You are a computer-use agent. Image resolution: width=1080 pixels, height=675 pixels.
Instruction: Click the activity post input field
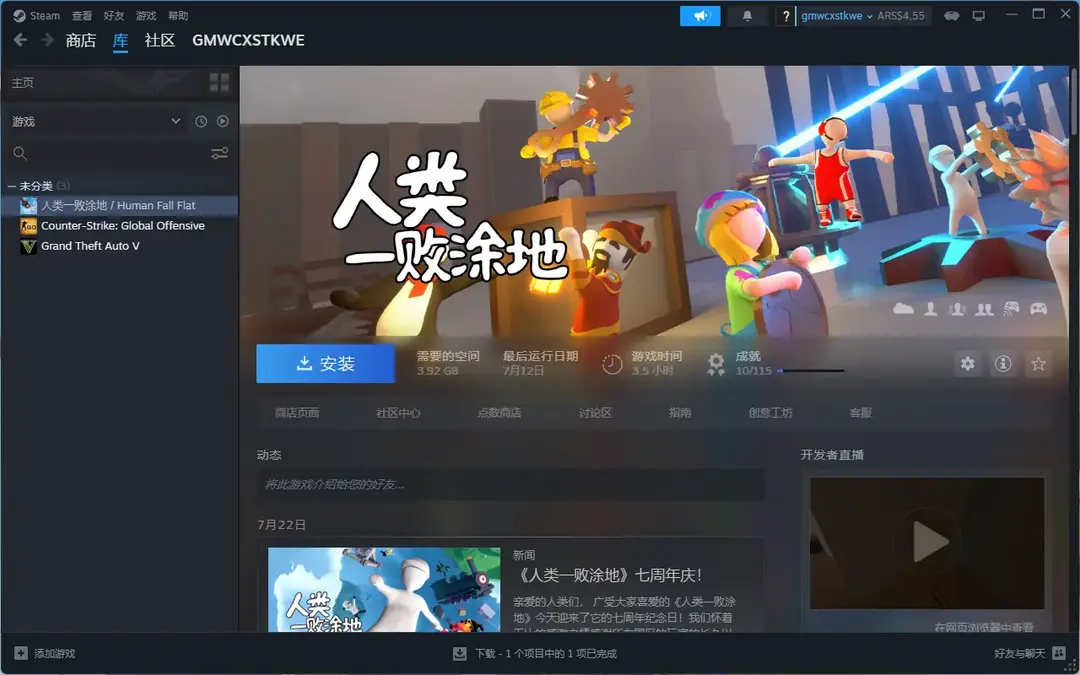(511, 485)
